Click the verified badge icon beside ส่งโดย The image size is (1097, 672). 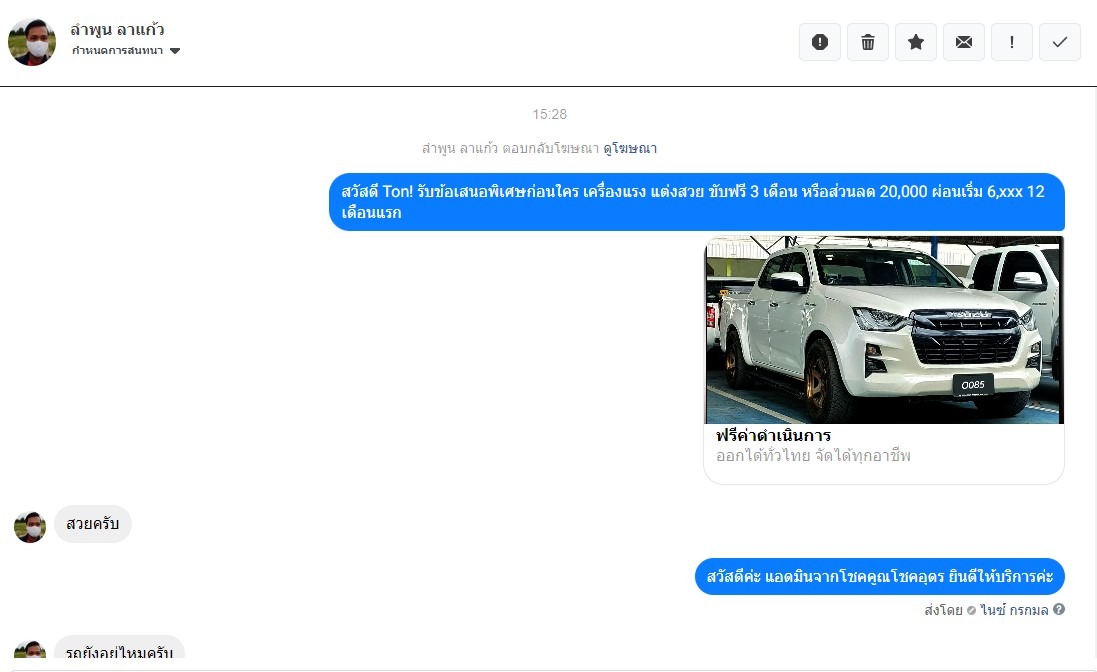tap(971, 610)
